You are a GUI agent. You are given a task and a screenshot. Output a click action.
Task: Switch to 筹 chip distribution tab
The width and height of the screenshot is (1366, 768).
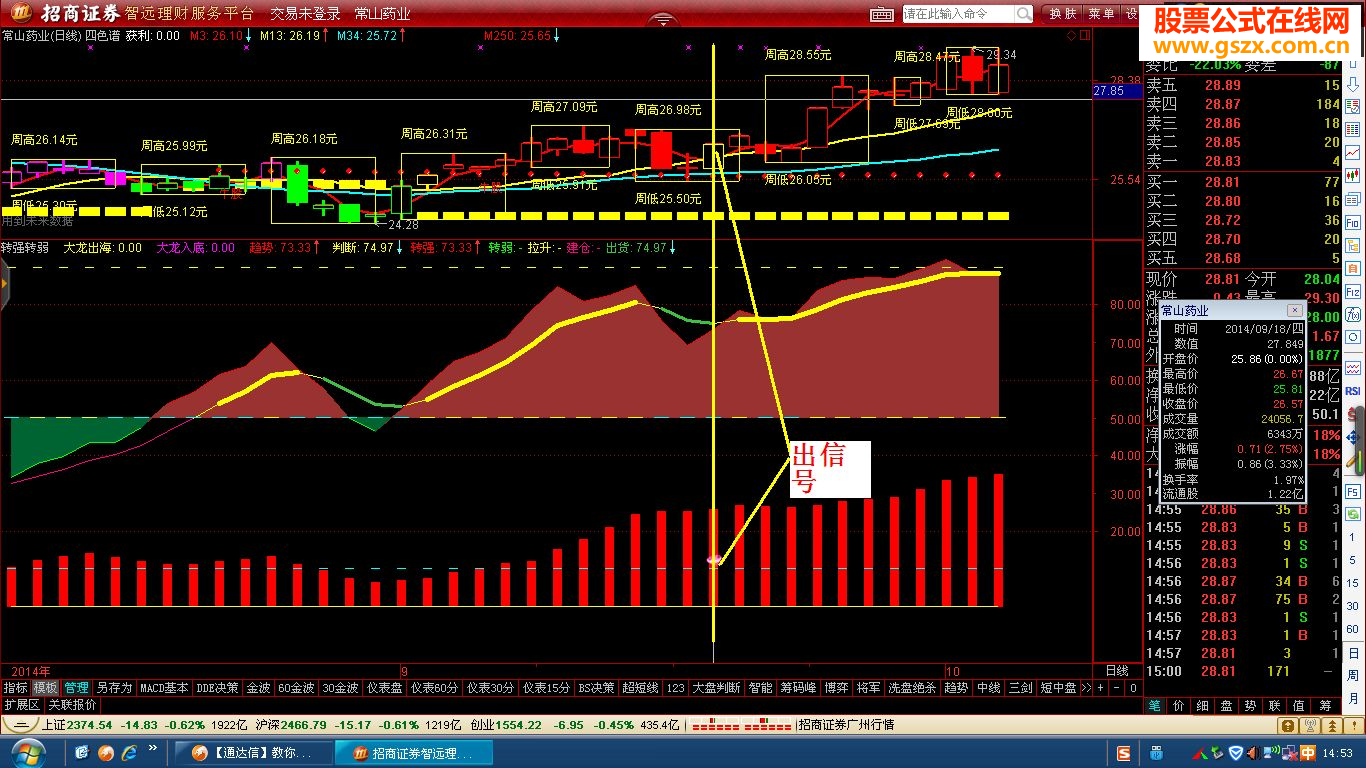pyautogui.click(x=1327, y=706)
